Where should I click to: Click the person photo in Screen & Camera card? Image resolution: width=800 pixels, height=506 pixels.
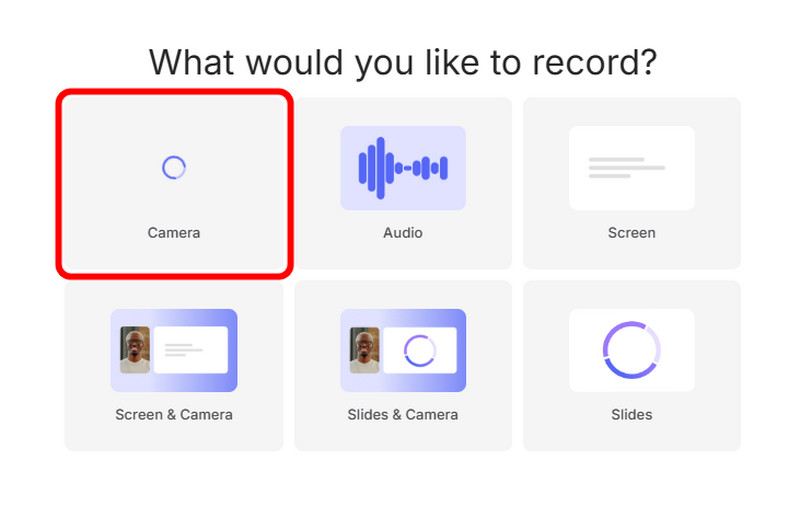tap(135, 350)
